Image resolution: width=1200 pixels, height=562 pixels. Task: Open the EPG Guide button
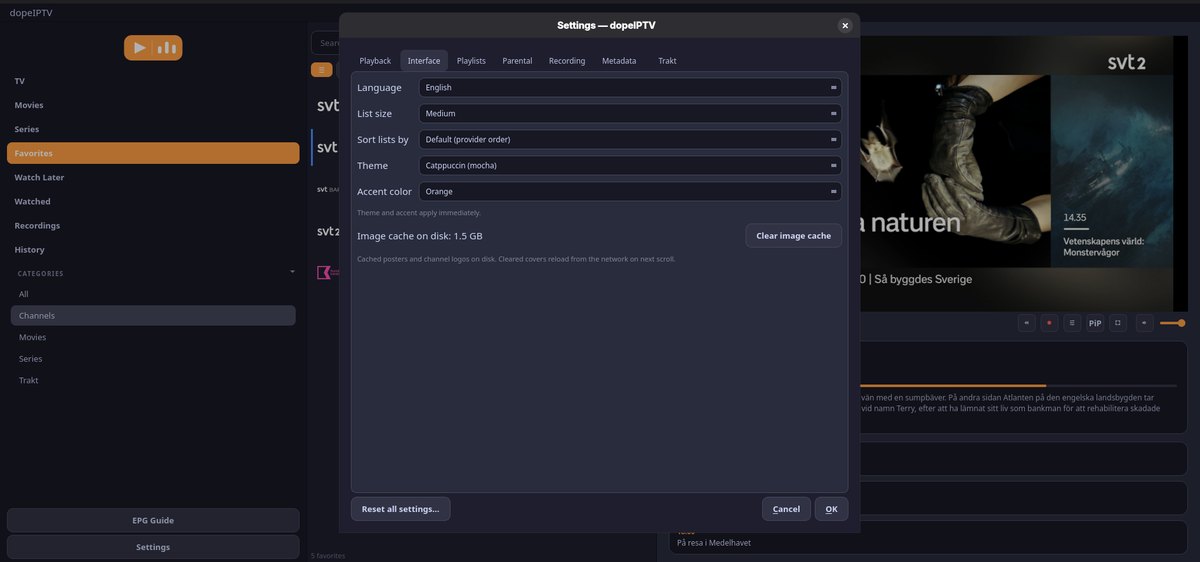153,520
